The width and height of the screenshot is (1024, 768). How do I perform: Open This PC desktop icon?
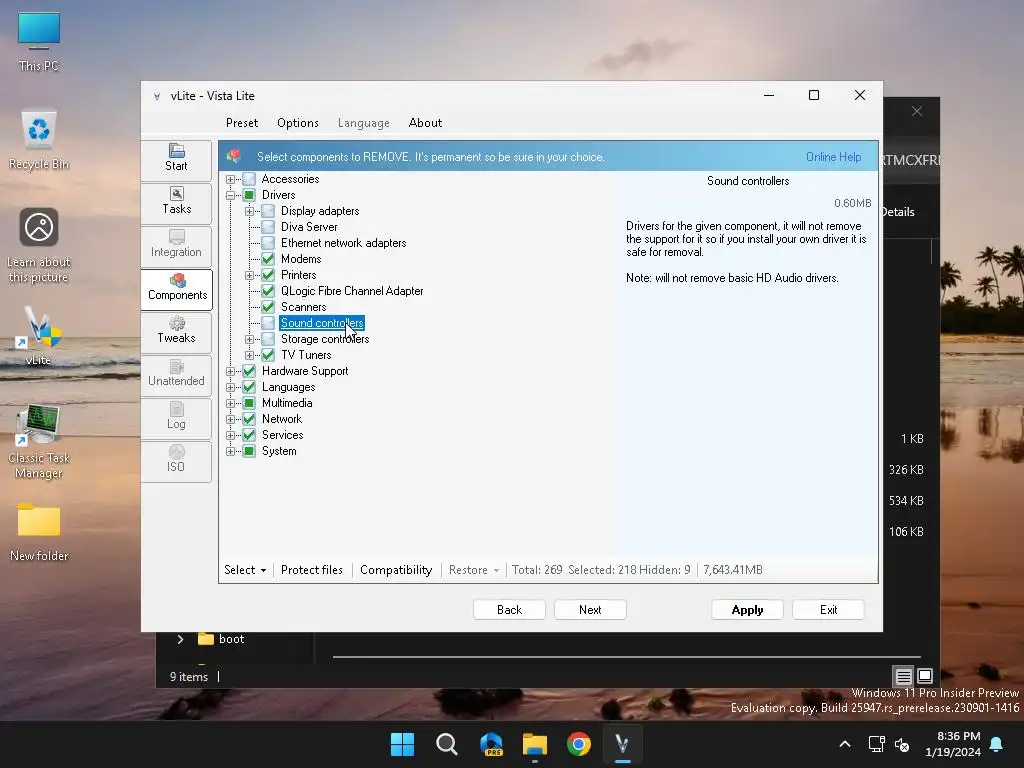pyautogui.click(x=39, y=42)
